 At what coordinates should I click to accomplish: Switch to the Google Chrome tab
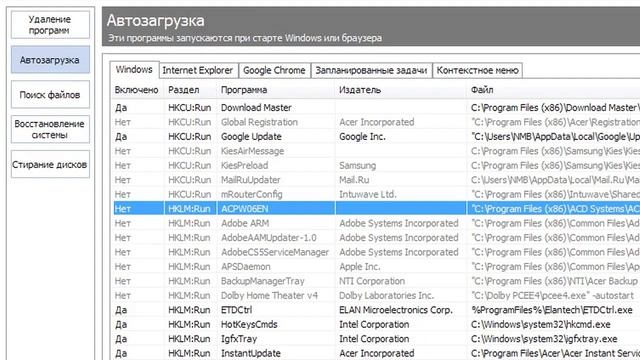[x=274, y=70]
